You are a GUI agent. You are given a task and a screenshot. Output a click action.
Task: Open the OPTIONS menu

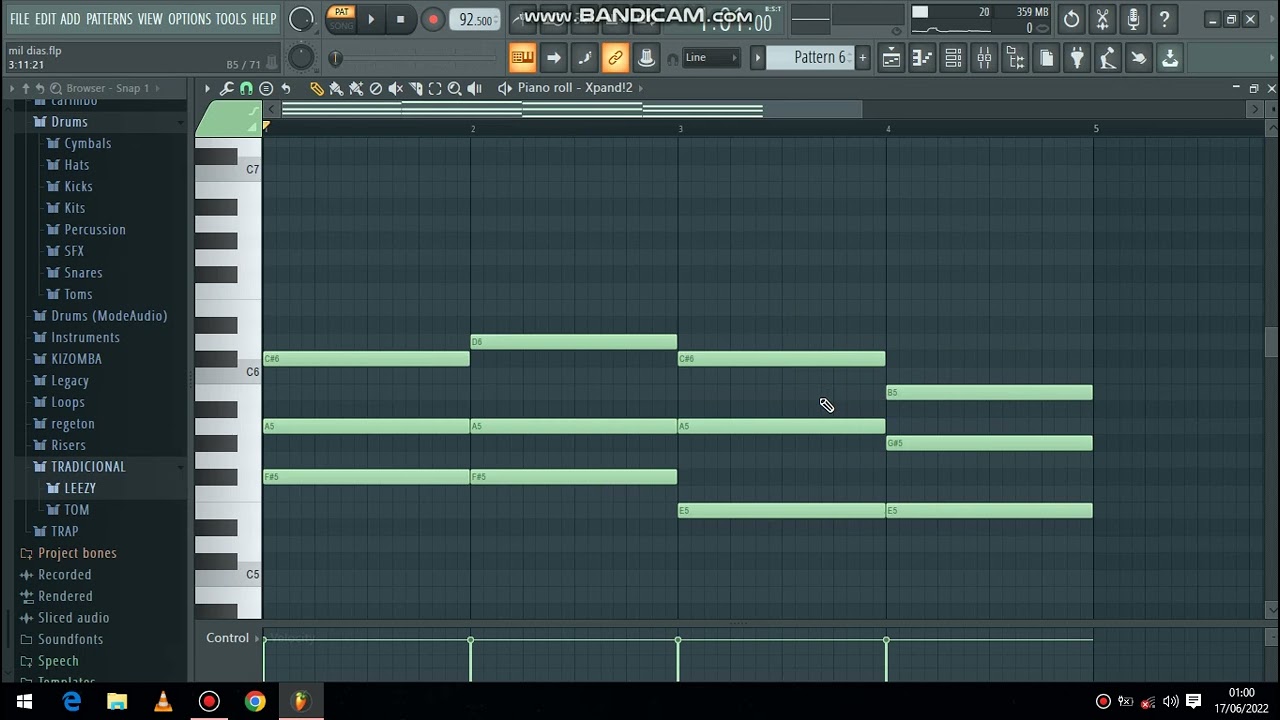tap(189, 19)
